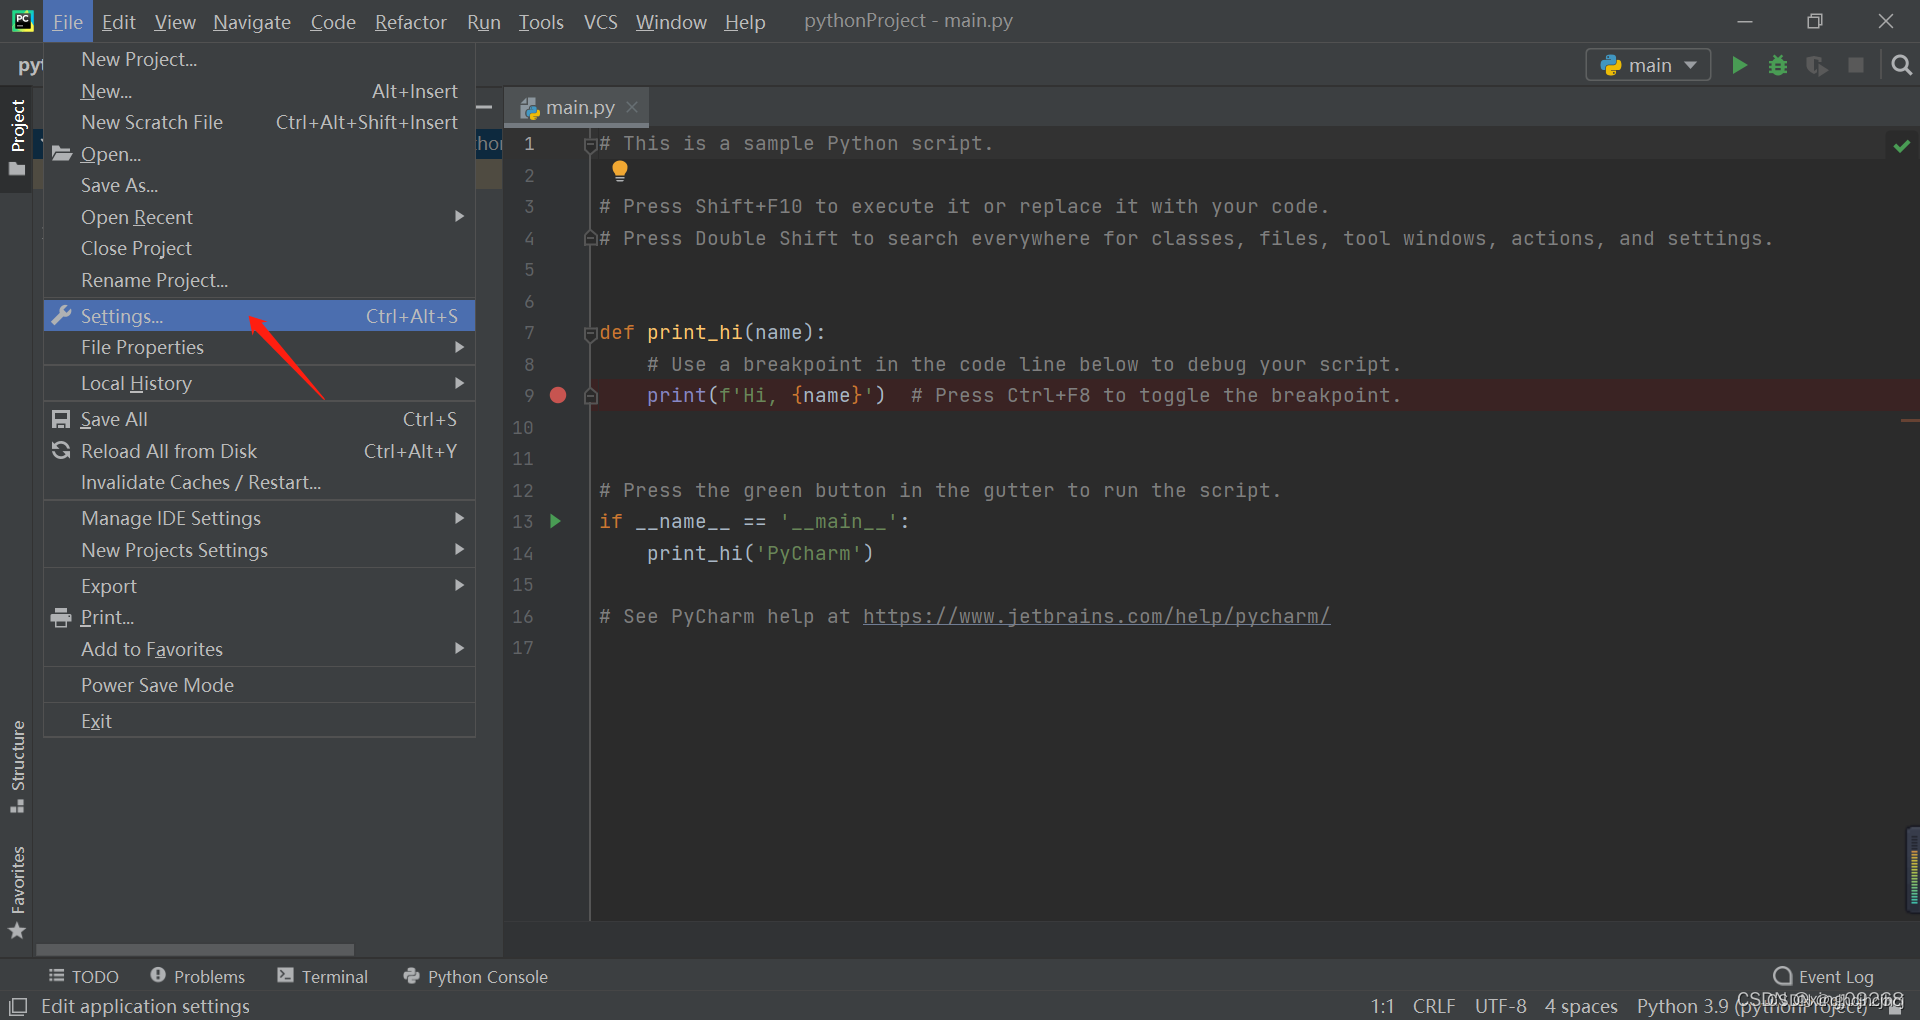Open the Project tool window stripe
Screen dimensions: 1920x1020
coord(17,137)
